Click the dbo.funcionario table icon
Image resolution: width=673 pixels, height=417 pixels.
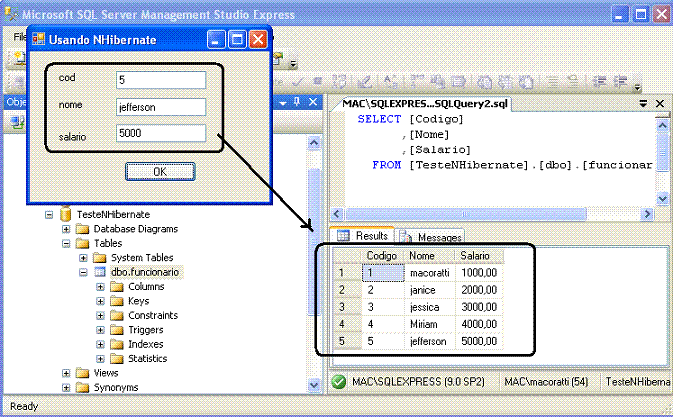tap(100, 272)
